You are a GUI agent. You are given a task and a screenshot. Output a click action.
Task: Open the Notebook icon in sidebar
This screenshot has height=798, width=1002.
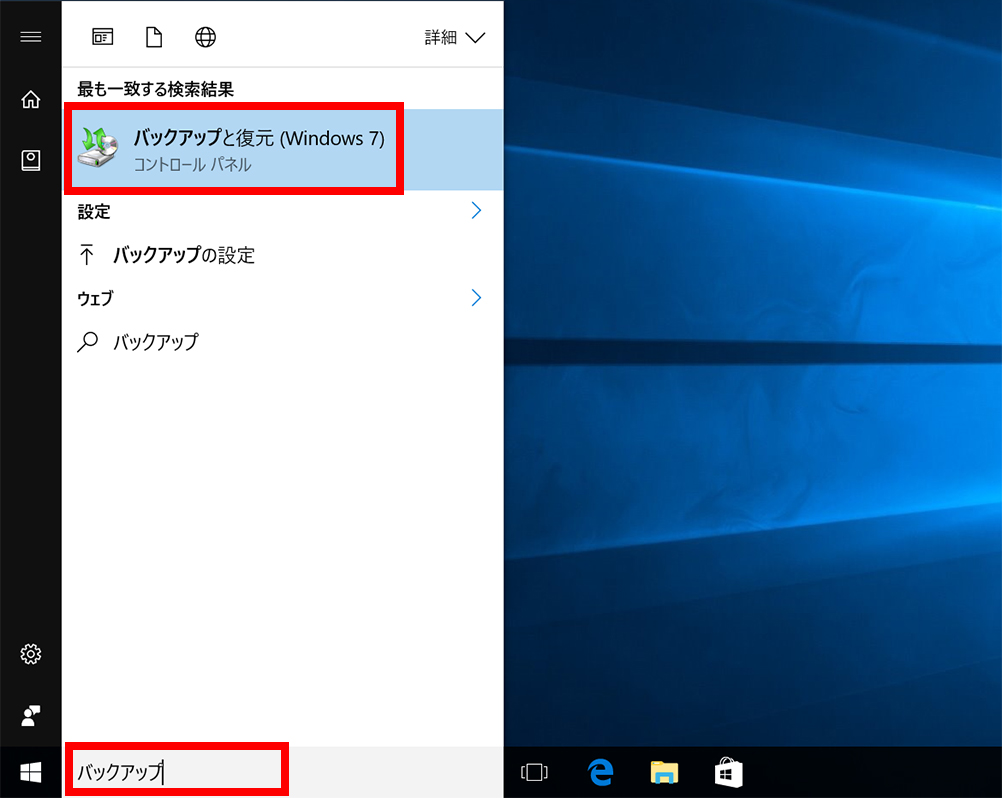point(31,160)
